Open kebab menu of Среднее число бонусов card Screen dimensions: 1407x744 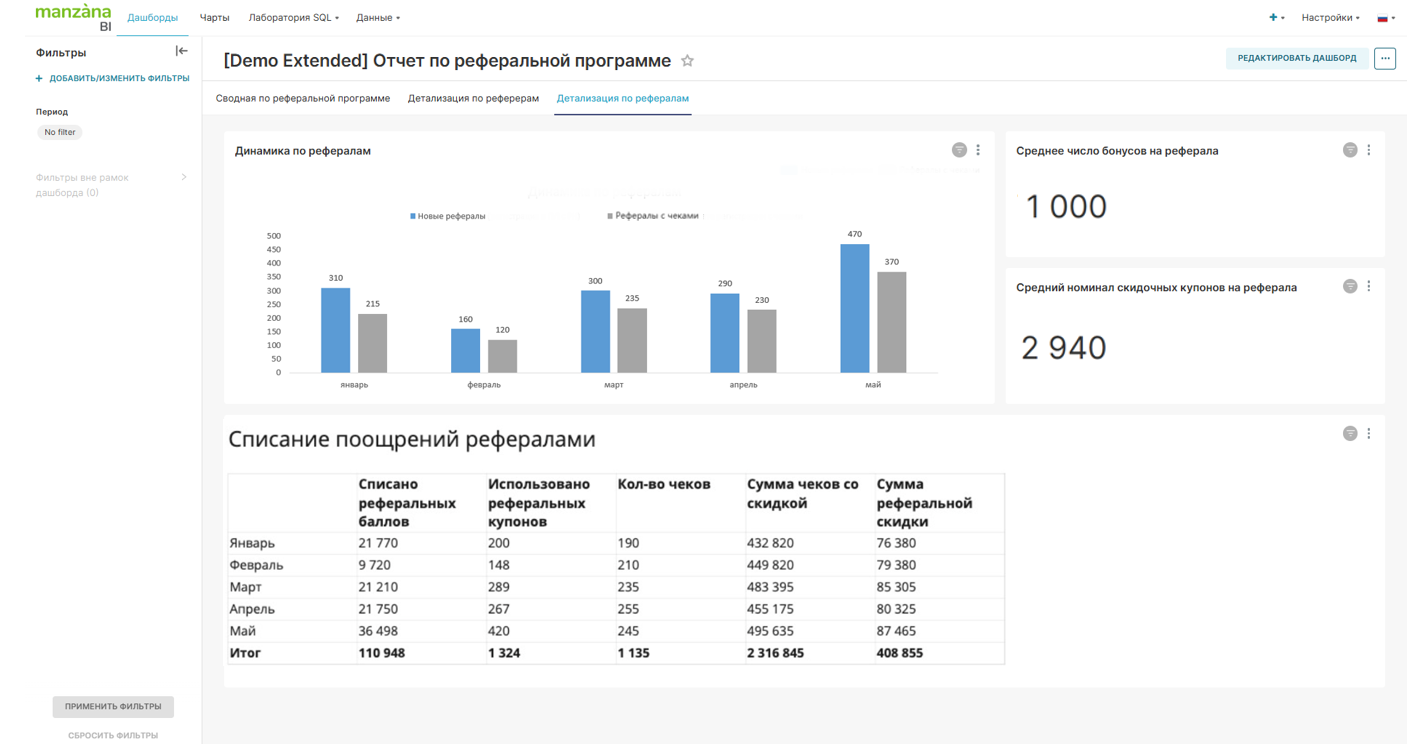[1369, 150]
